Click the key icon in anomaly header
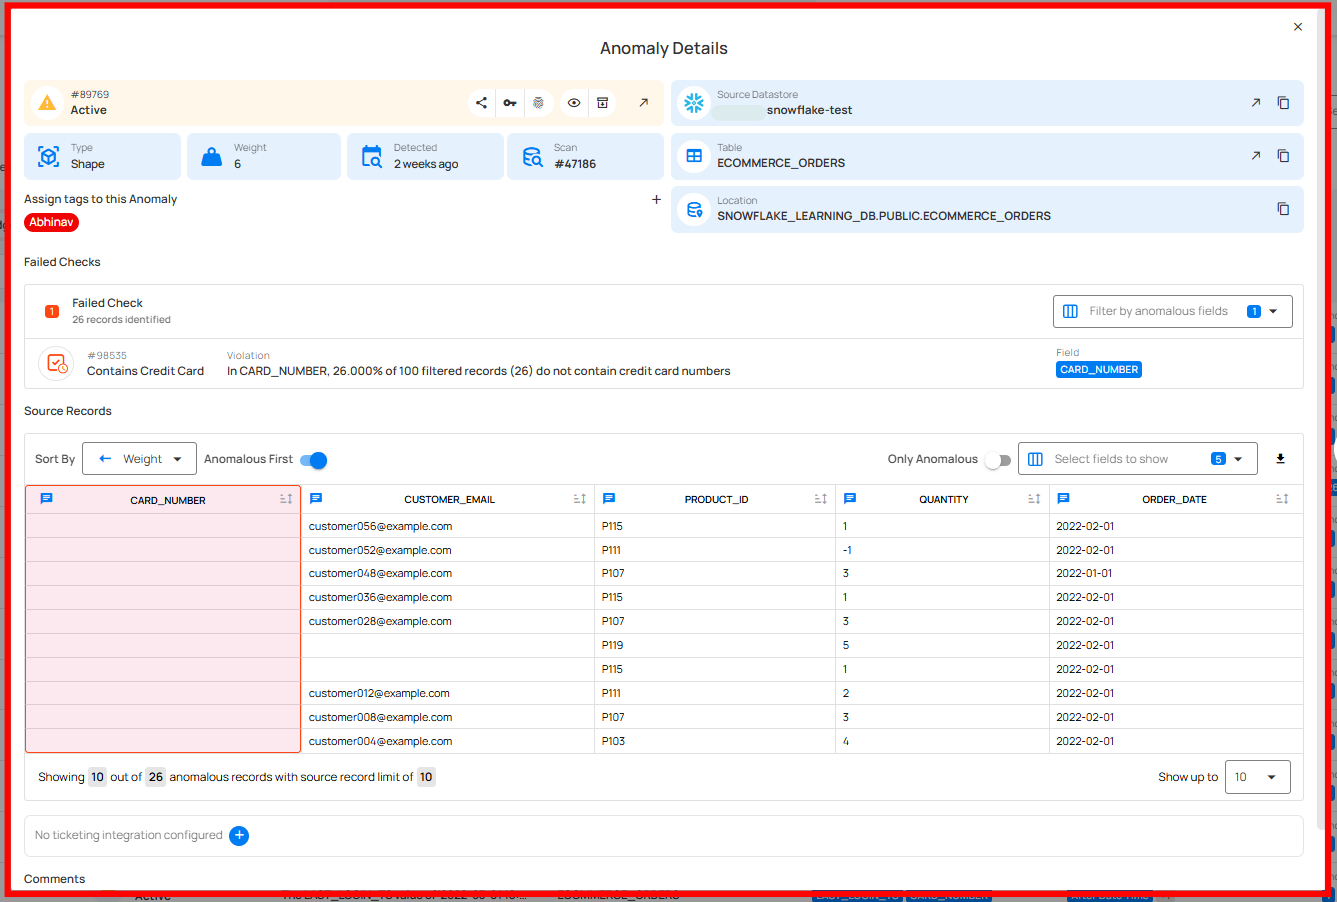Viewport: 1337px width, 902px height. pyautogui.click(x=510, y=103)
